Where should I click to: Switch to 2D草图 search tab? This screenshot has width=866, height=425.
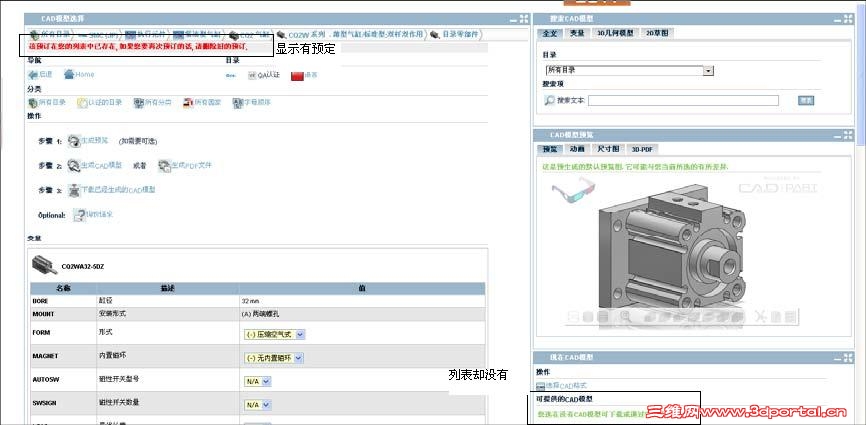click(657, 33)
